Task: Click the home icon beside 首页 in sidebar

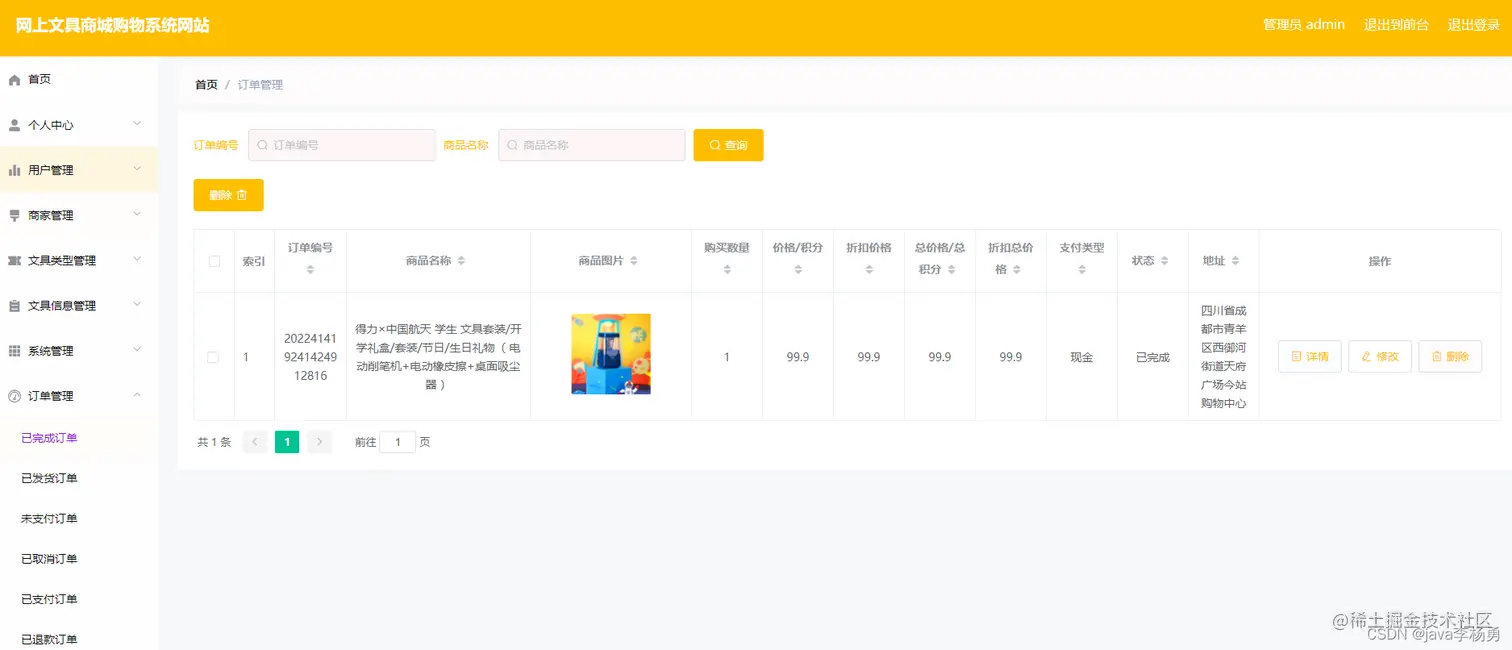Action: (x=14, y=80)
